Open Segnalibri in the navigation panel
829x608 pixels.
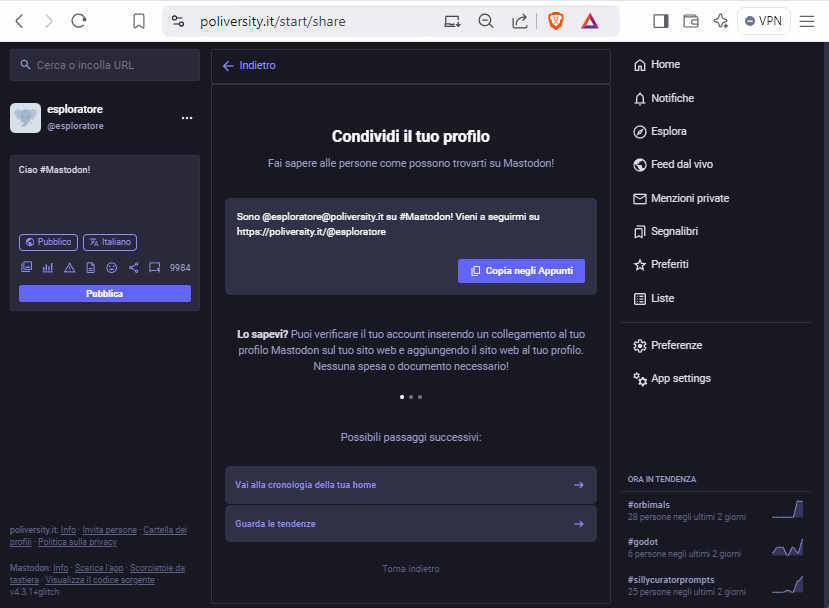665,231
